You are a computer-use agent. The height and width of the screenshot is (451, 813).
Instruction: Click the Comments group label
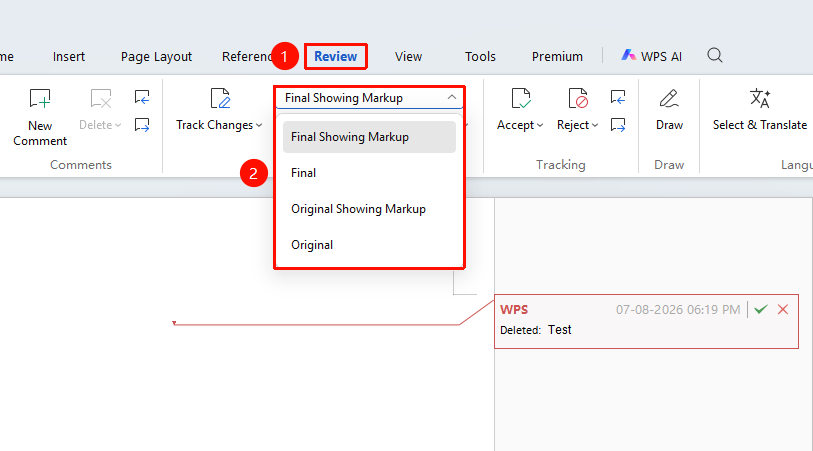(x=81, y=165)
